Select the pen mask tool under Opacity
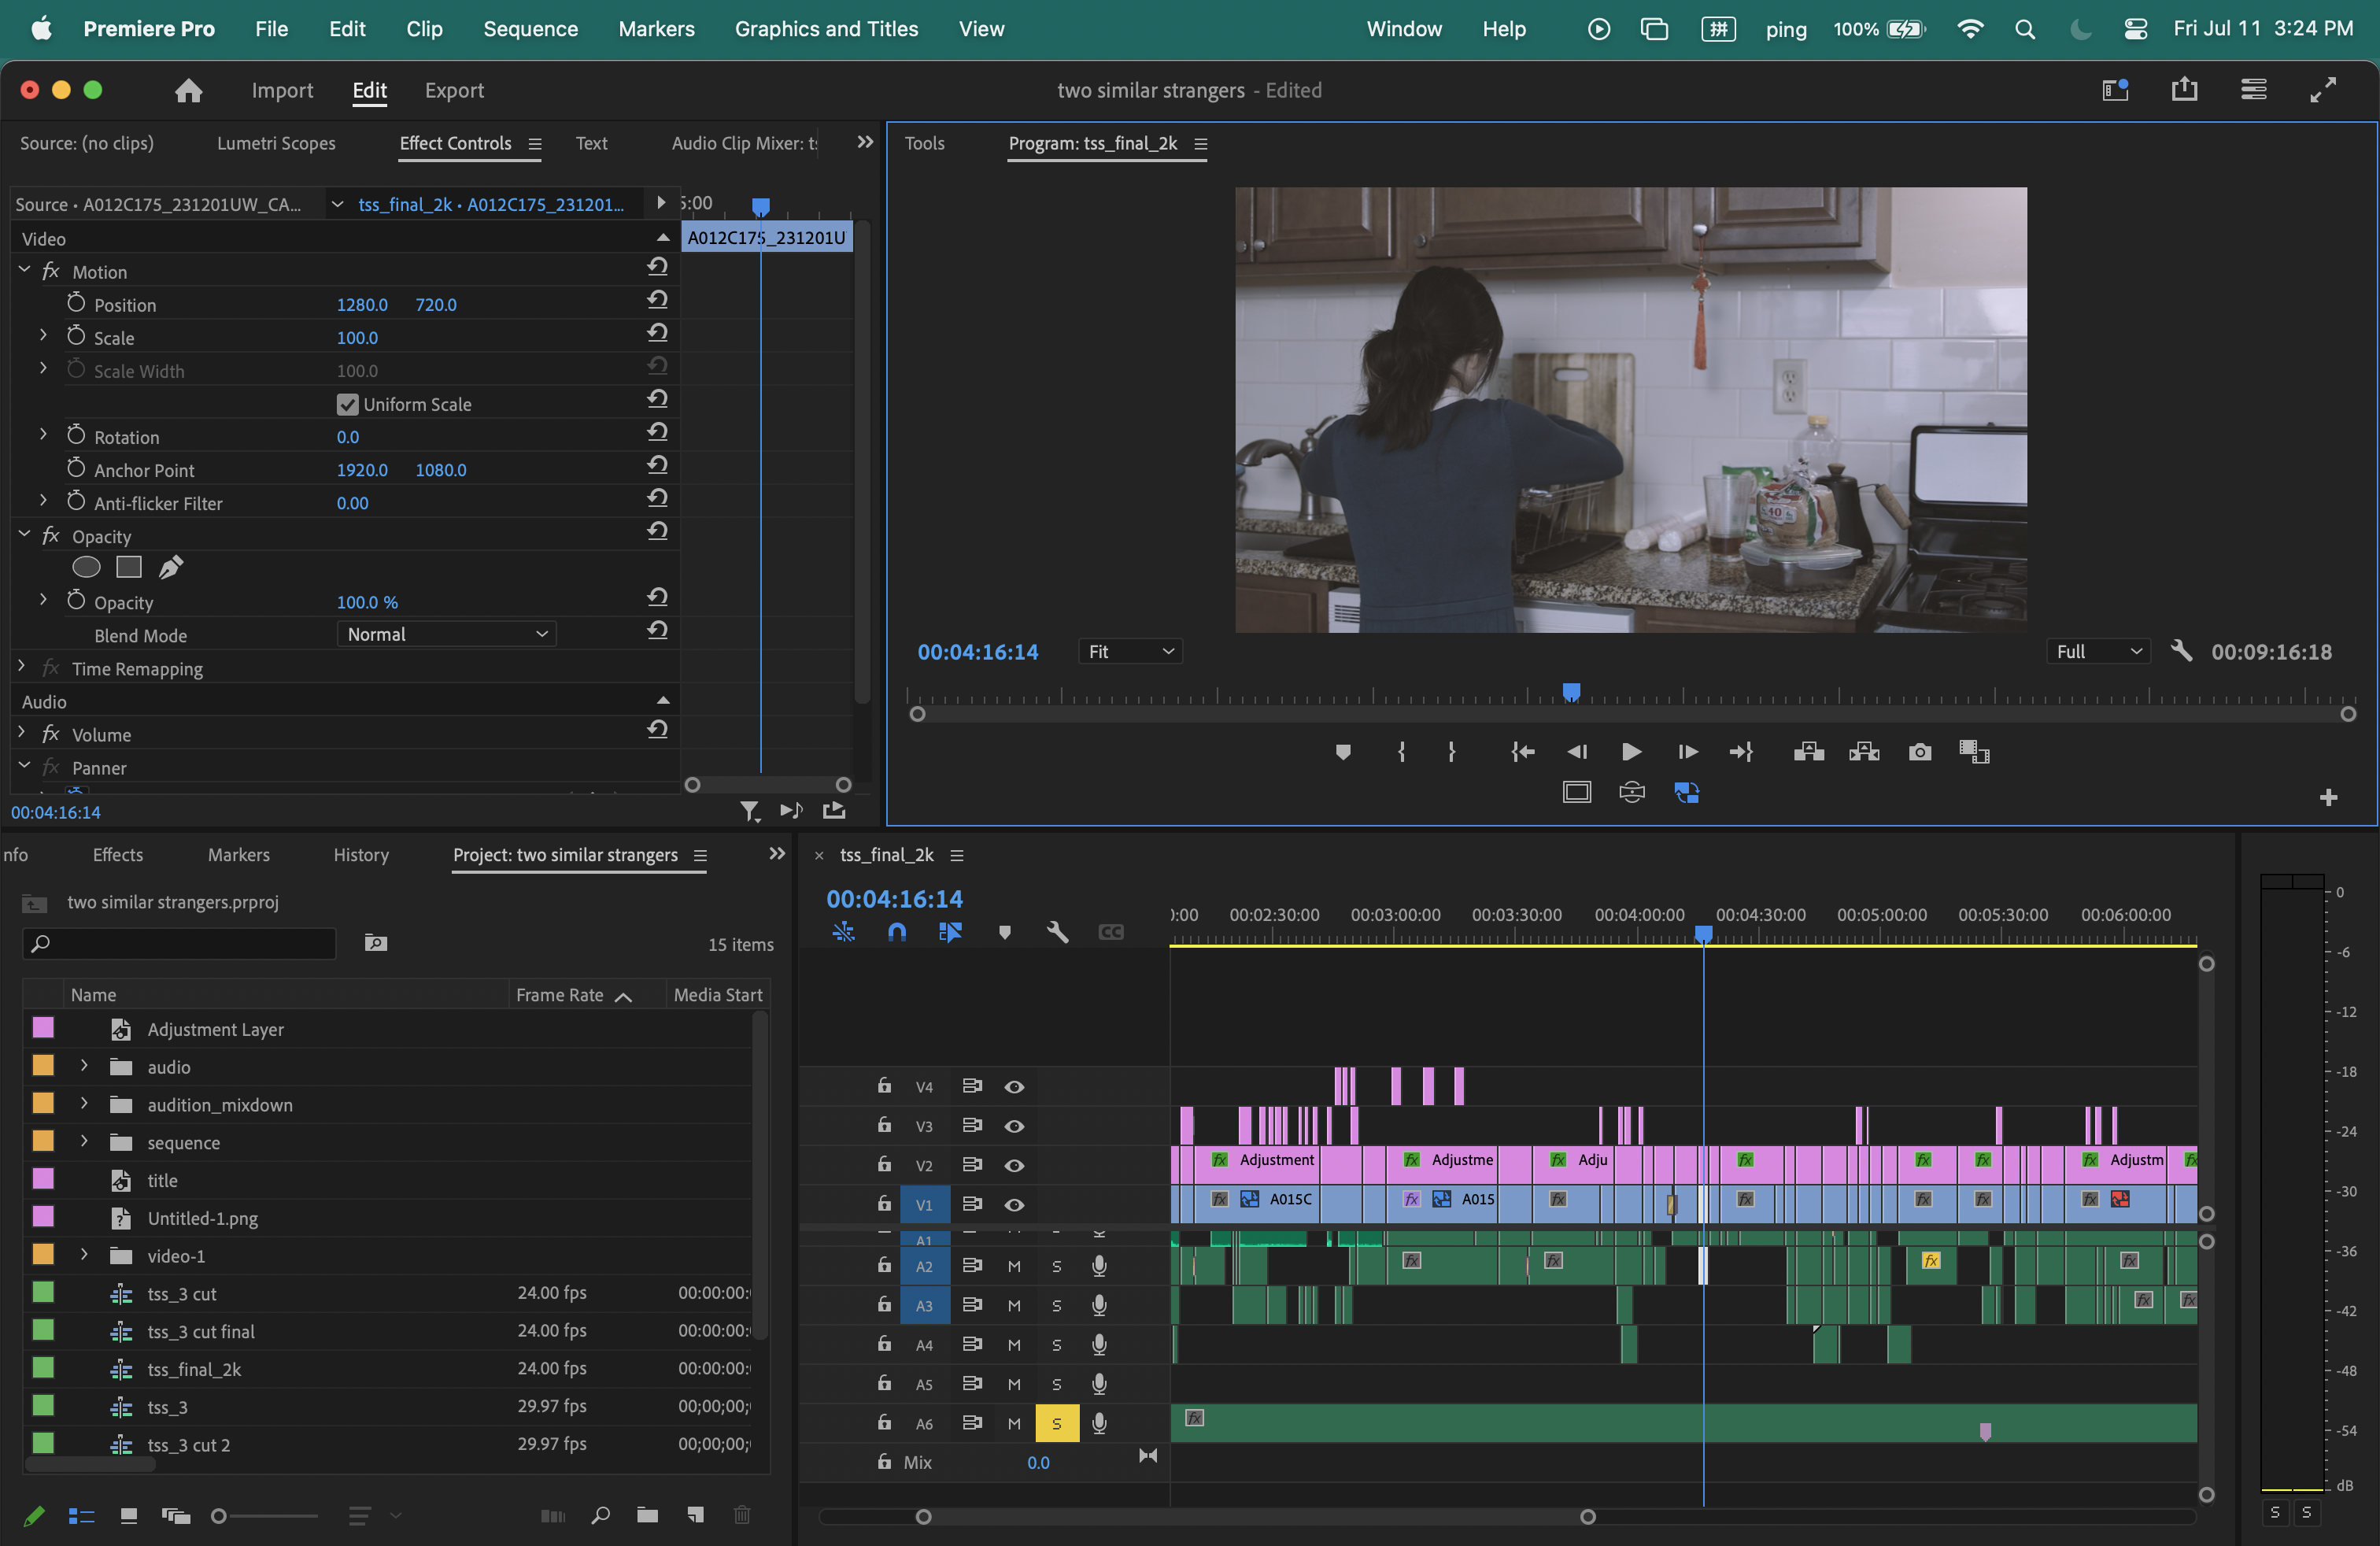This screenshot has height=1546, width=2380. (x=171, y=568)
